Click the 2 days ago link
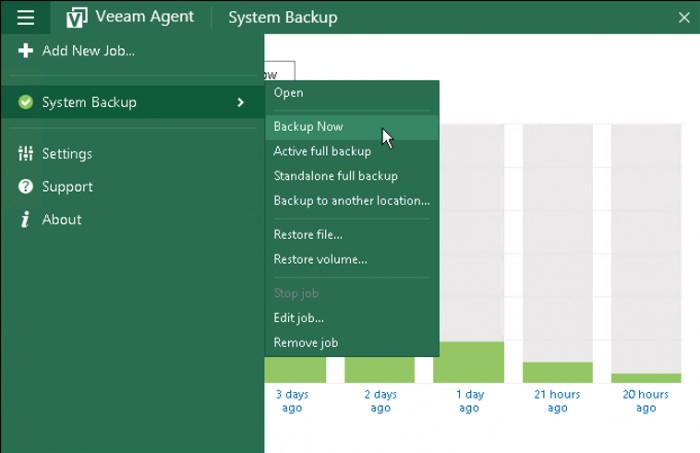 point(380,401)
